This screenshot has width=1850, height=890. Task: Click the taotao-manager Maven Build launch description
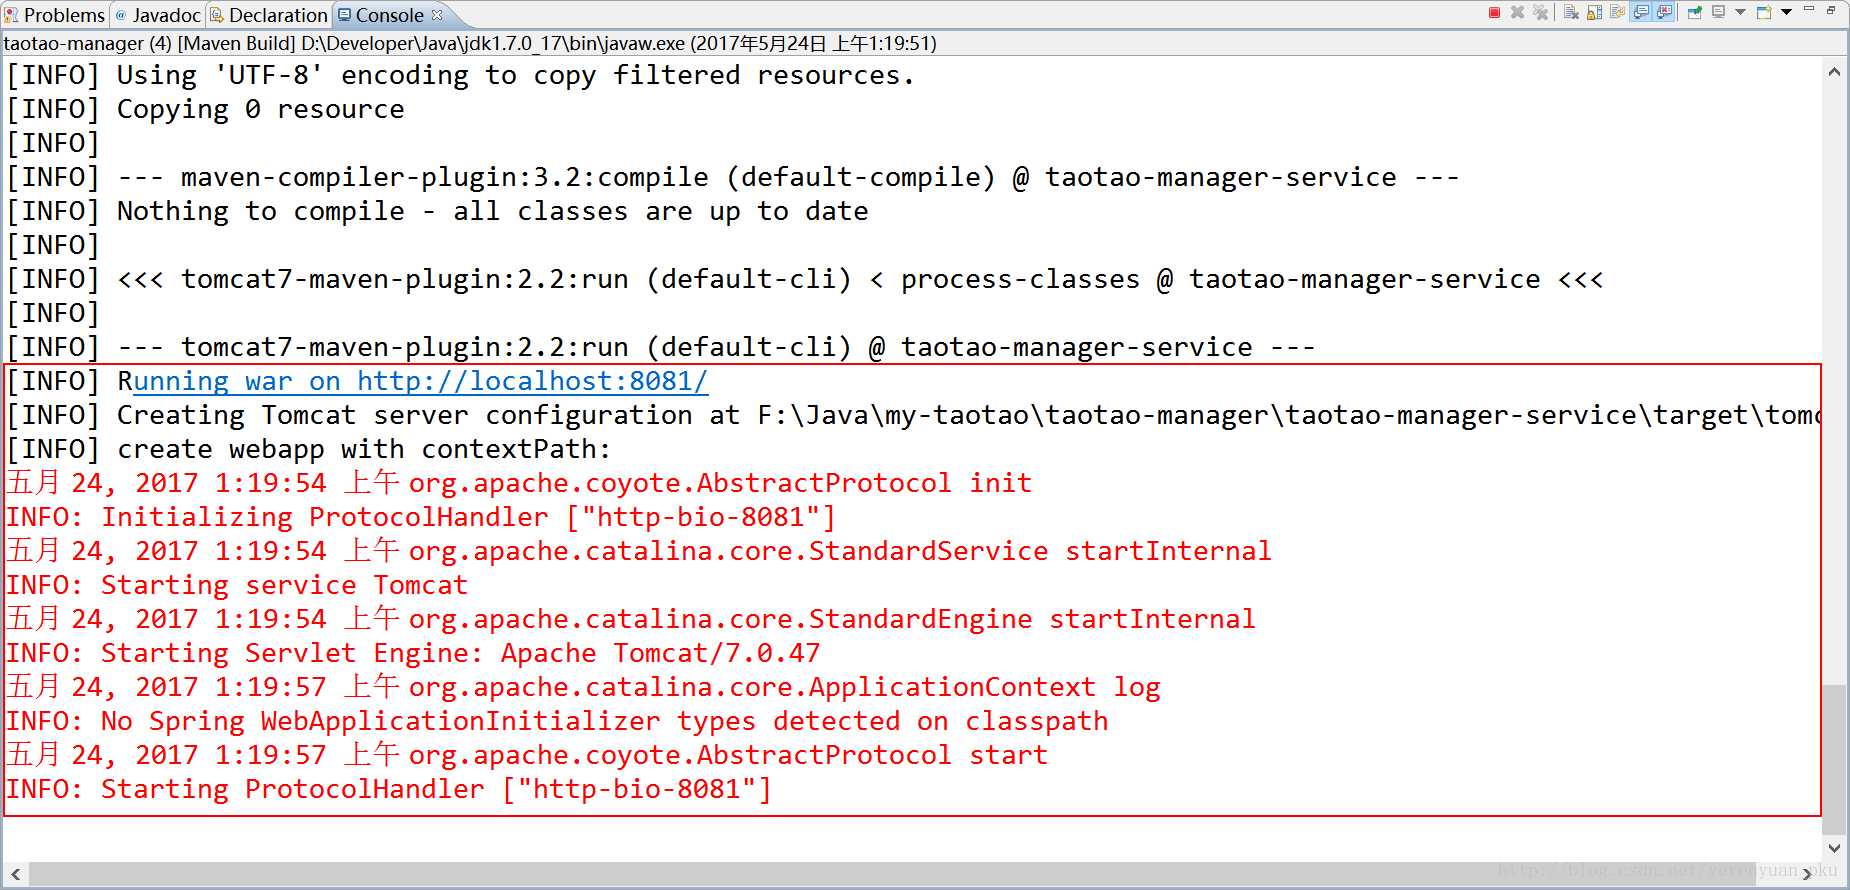(470, 43)
